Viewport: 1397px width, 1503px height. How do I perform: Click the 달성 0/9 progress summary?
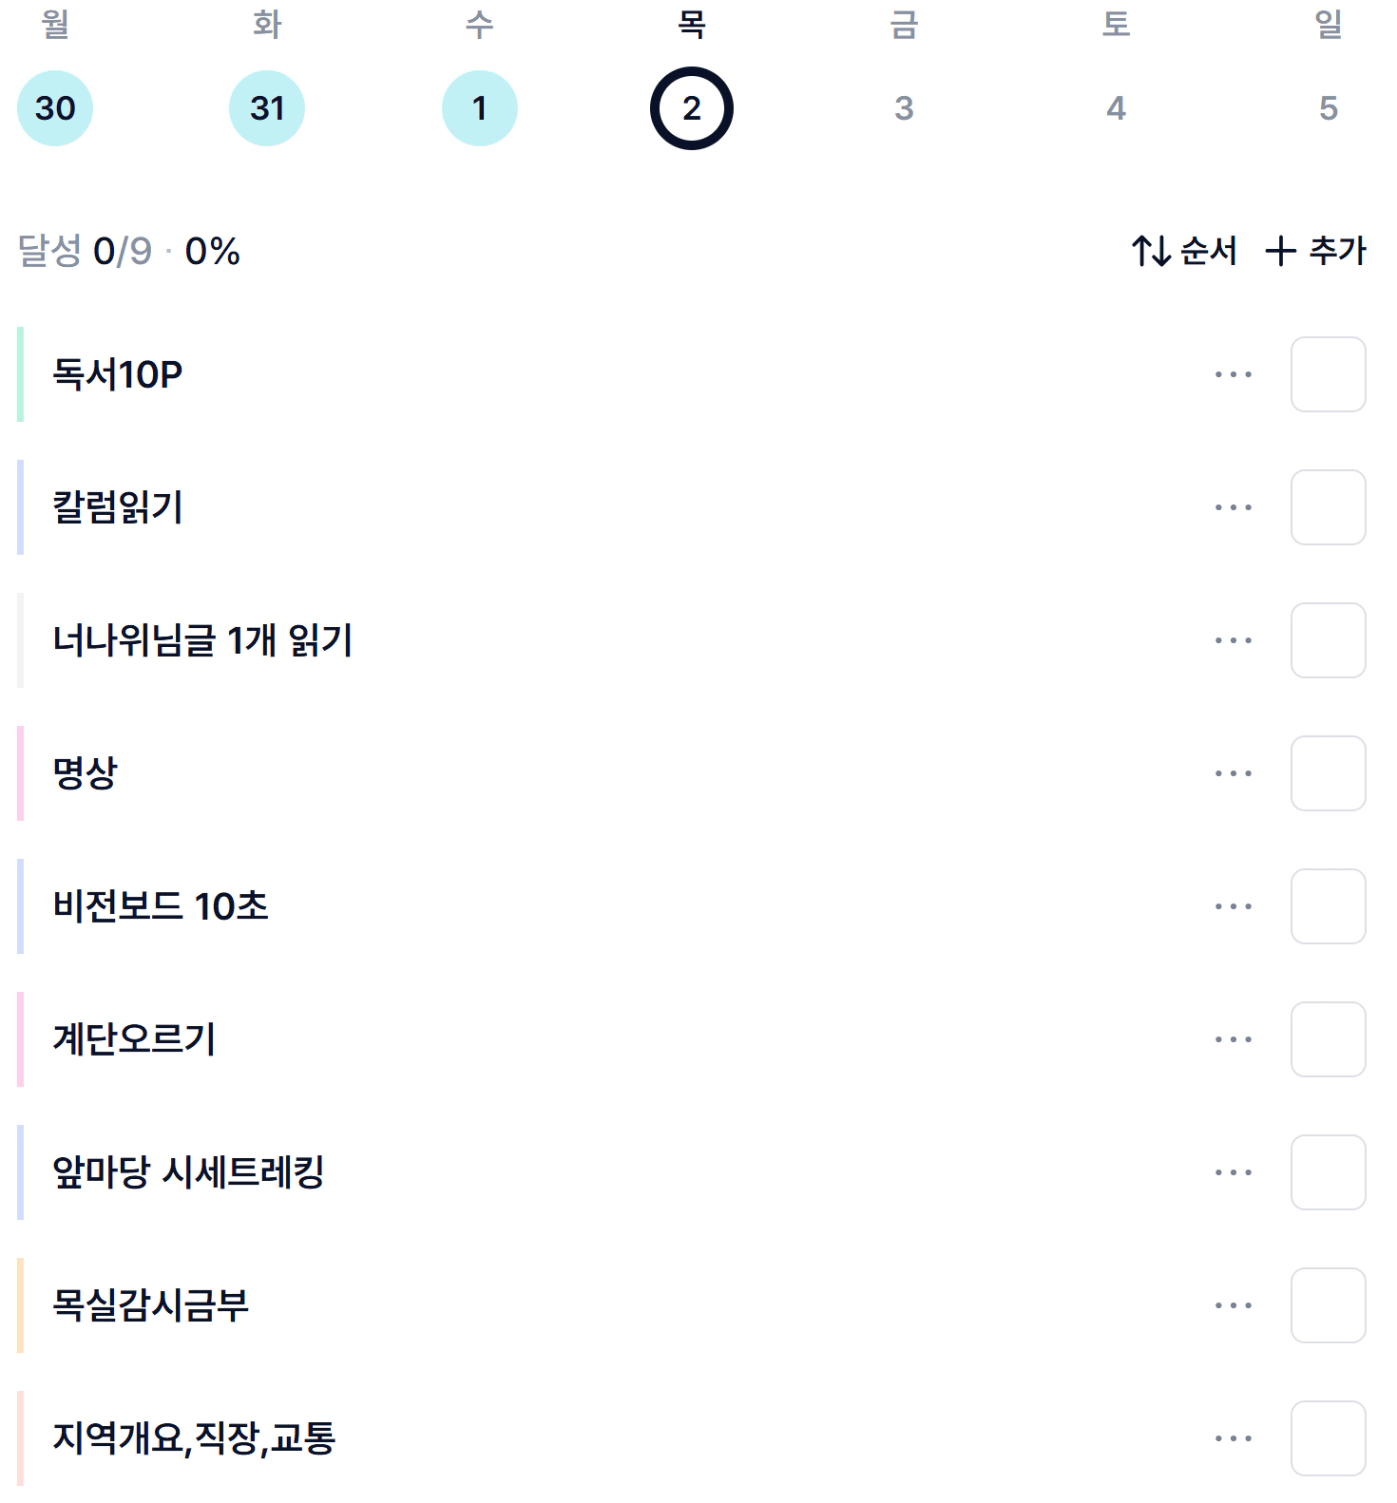click(x=129, y=251)
